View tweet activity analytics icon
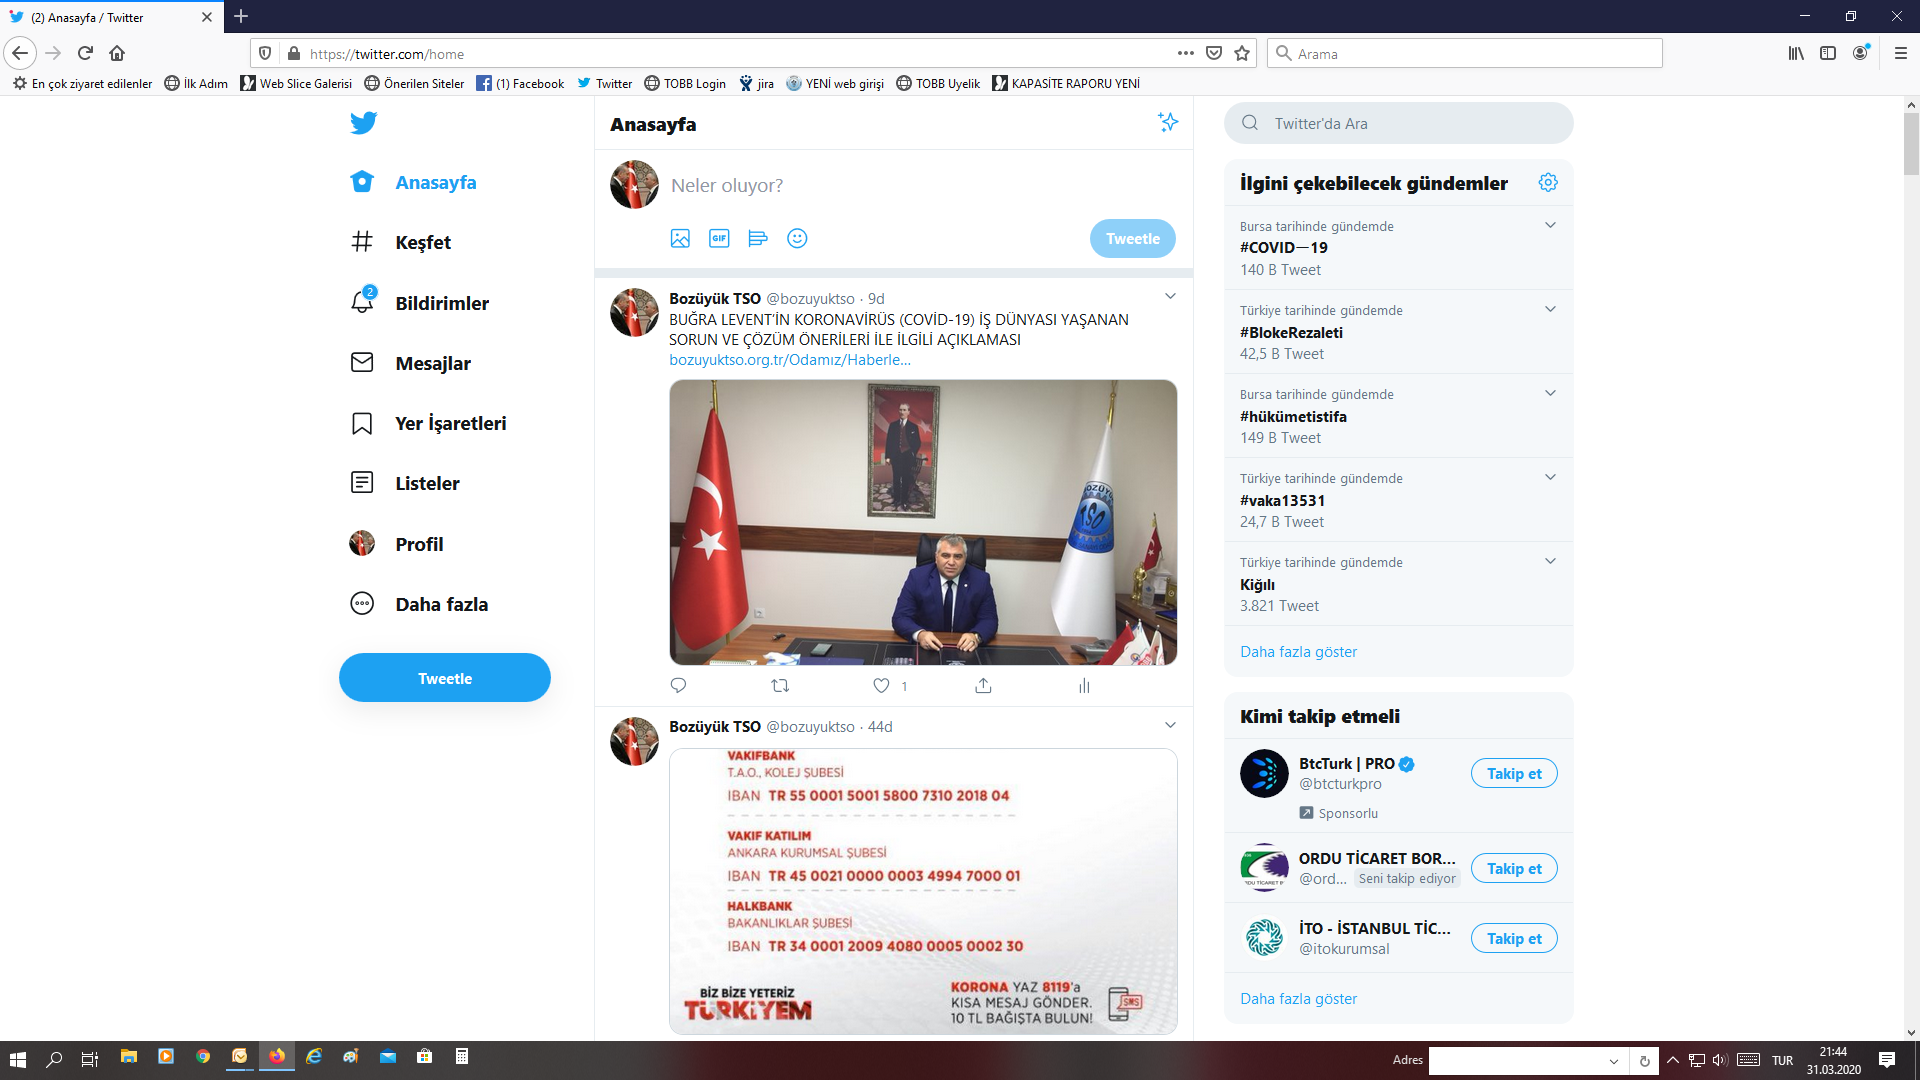Viewport: 1920px width, 1080px height. (x=1084, y=685)
